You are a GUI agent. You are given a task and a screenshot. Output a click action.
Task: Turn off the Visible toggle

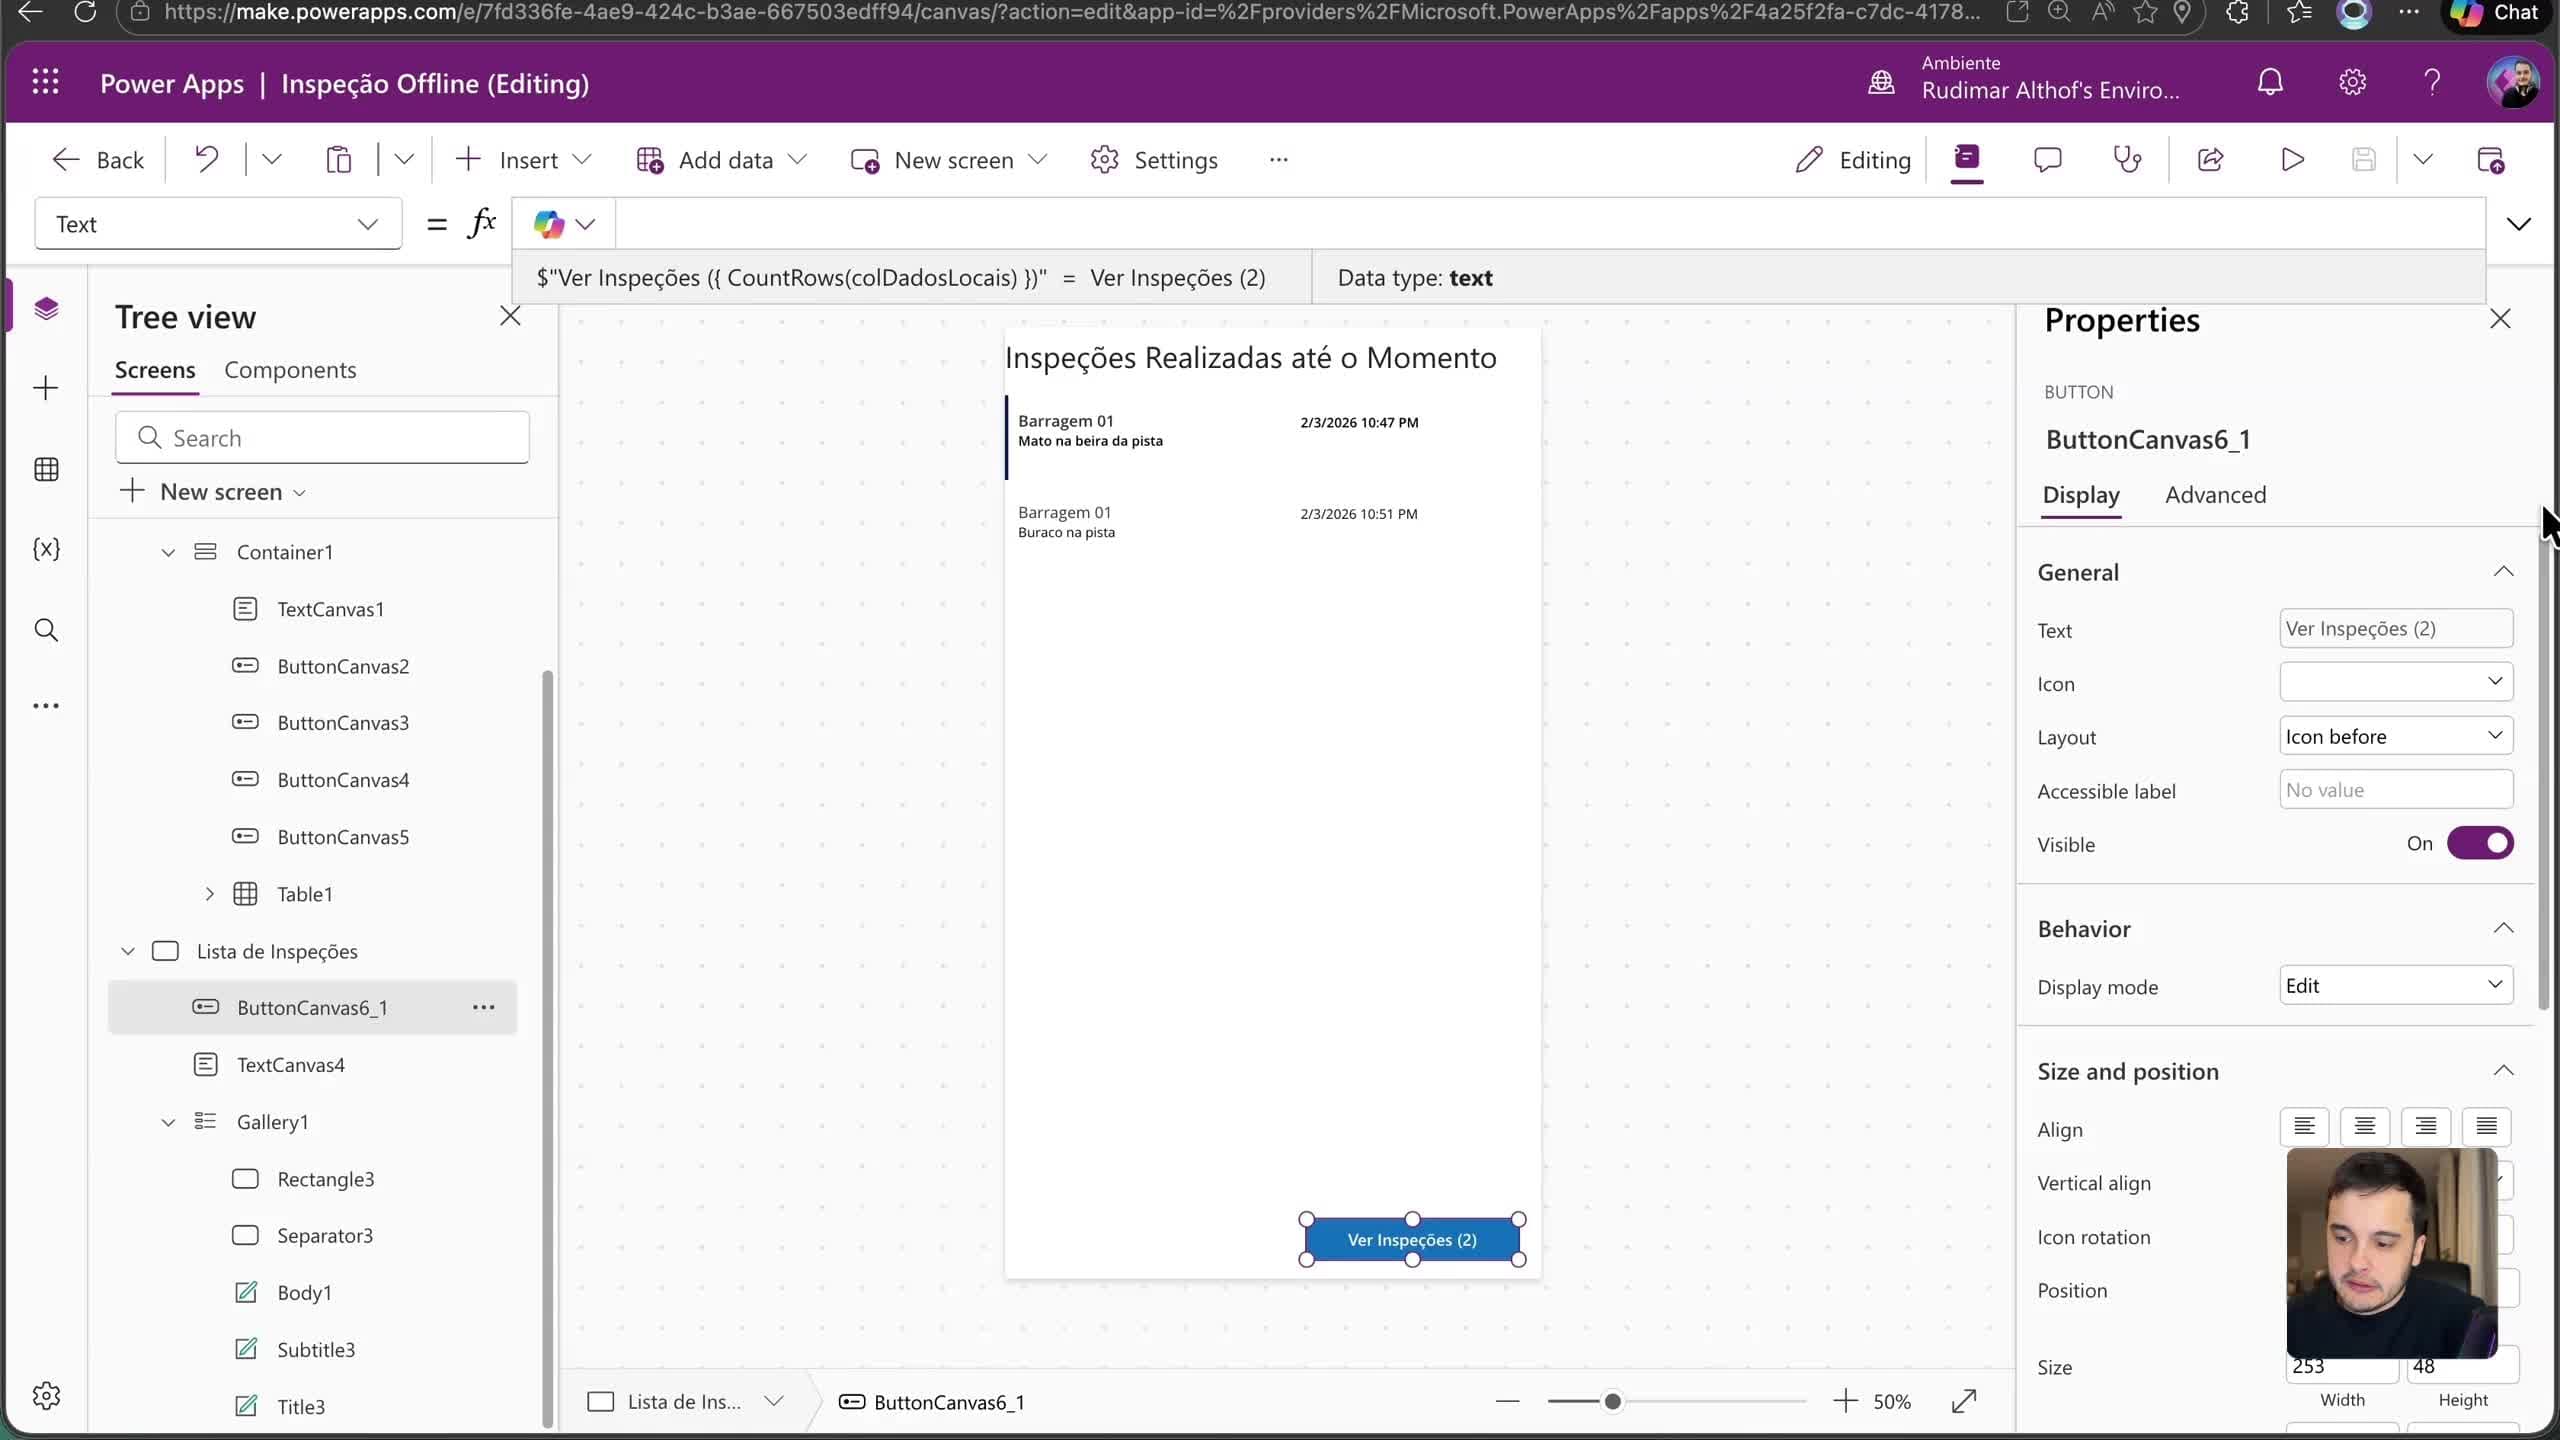tap(2481, 843)
